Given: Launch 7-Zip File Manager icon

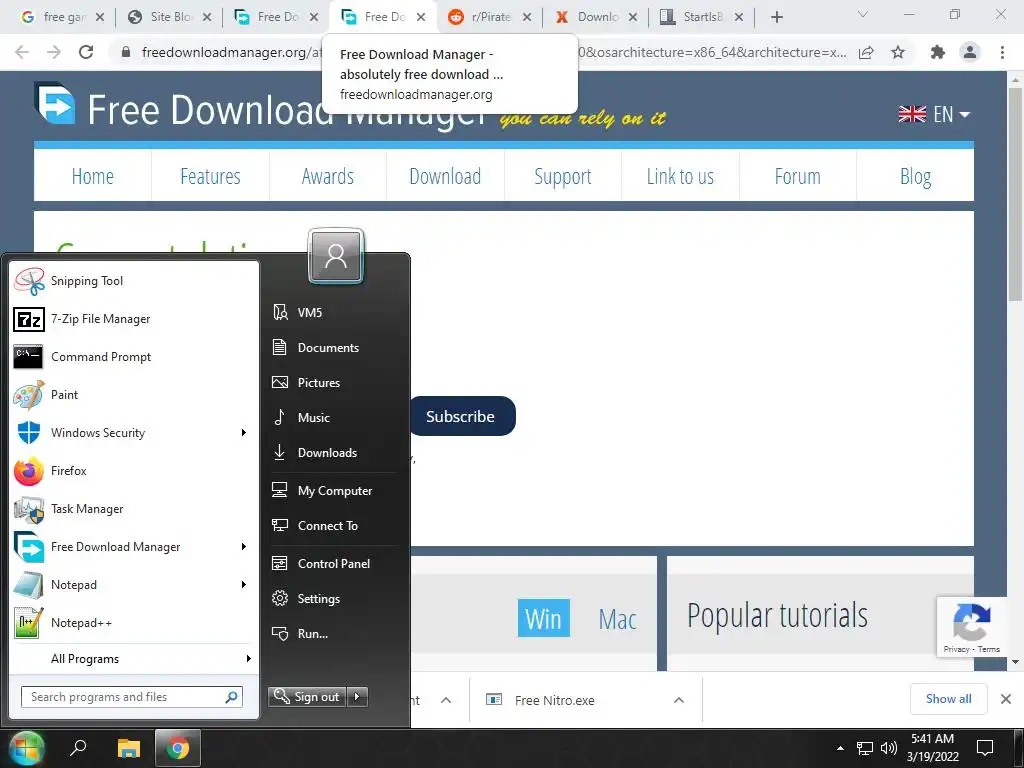Looking at the screenshot, I should pos(29,319).
